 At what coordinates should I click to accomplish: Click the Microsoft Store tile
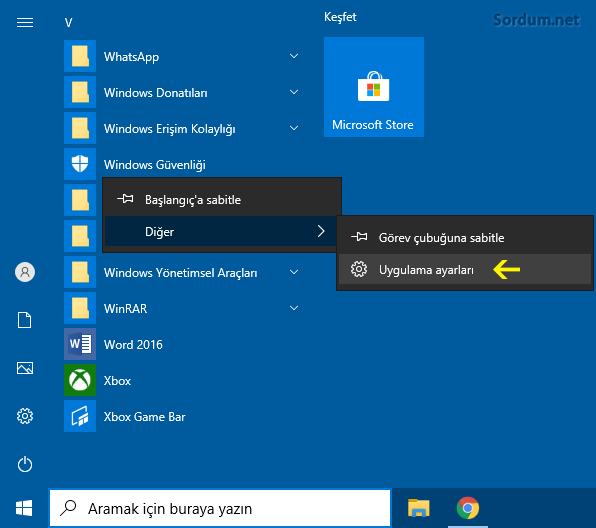pyautogui.click(x=374, y=87)
